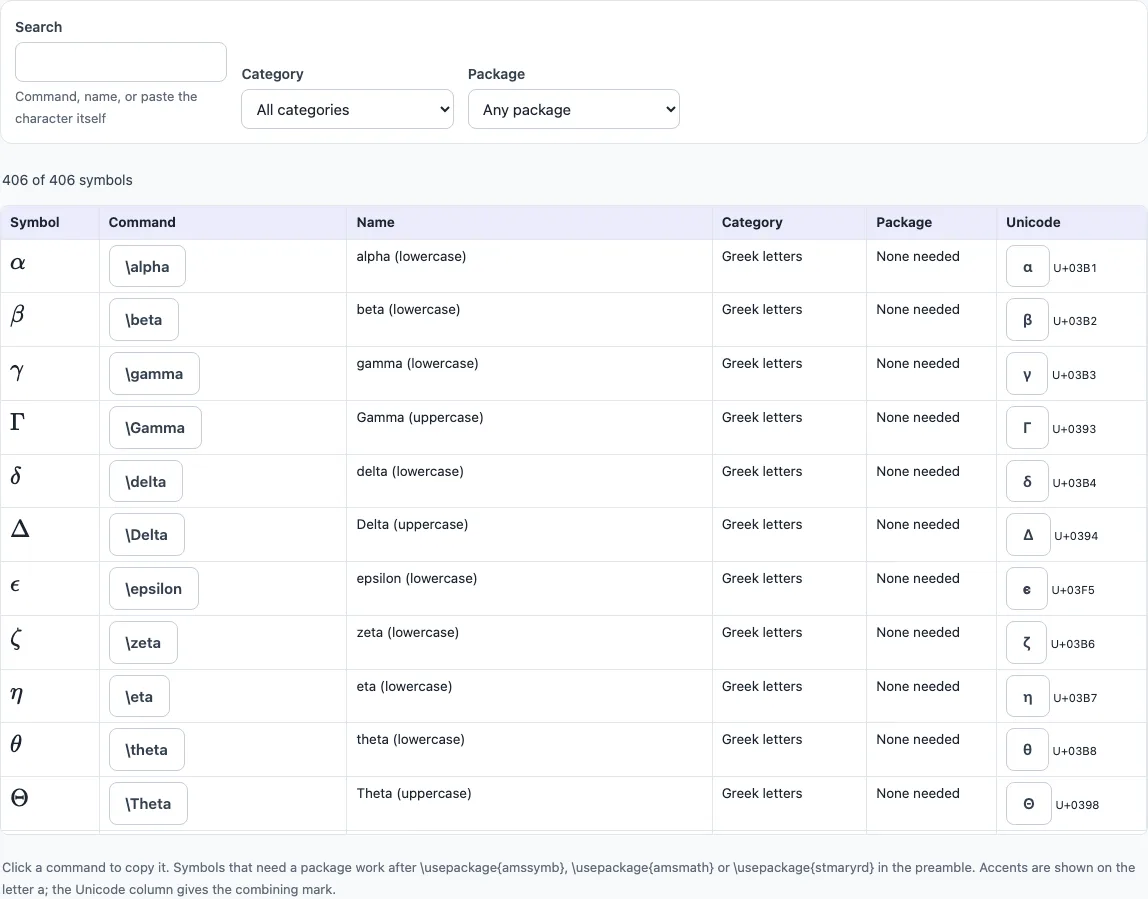
Task: Sort by the Category column header
Action: coord(752,223)
